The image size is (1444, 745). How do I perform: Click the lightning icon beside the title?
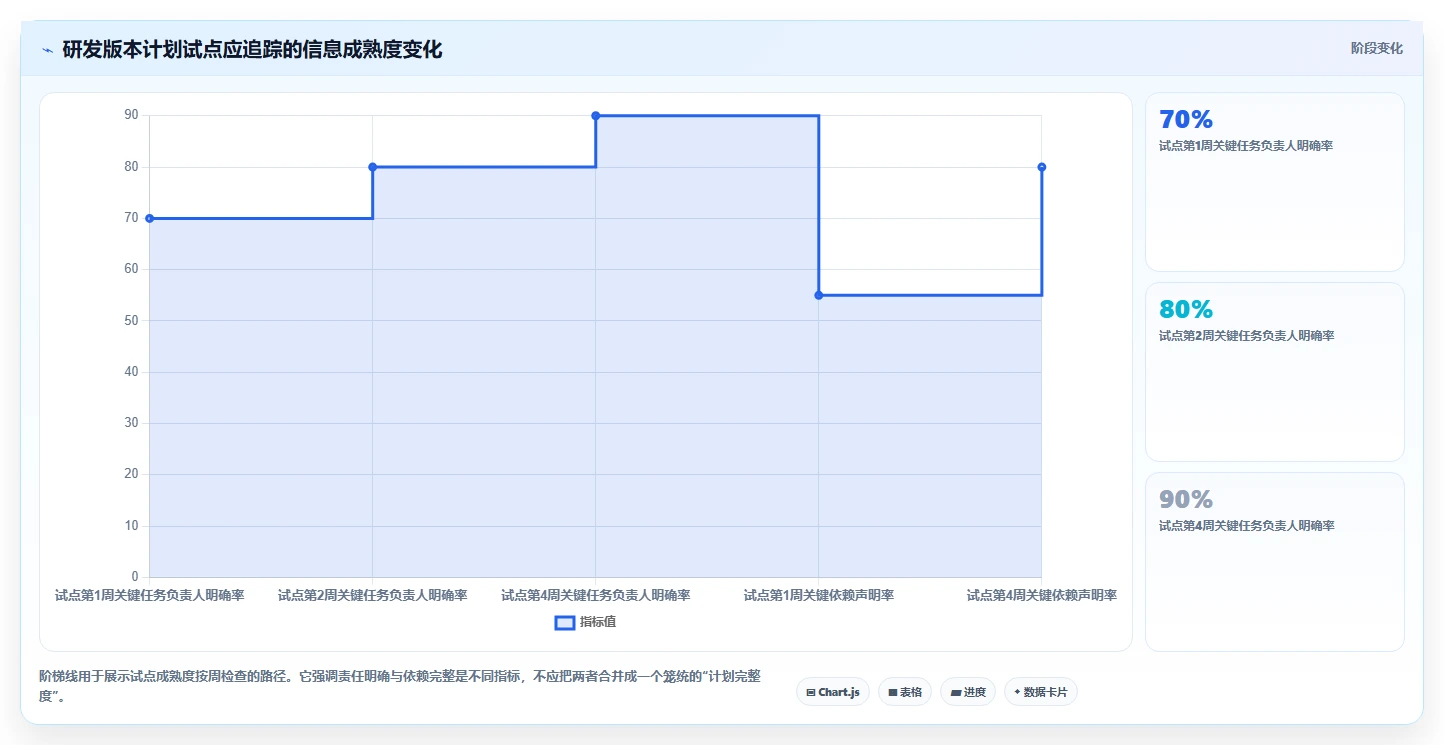[47, 49]
